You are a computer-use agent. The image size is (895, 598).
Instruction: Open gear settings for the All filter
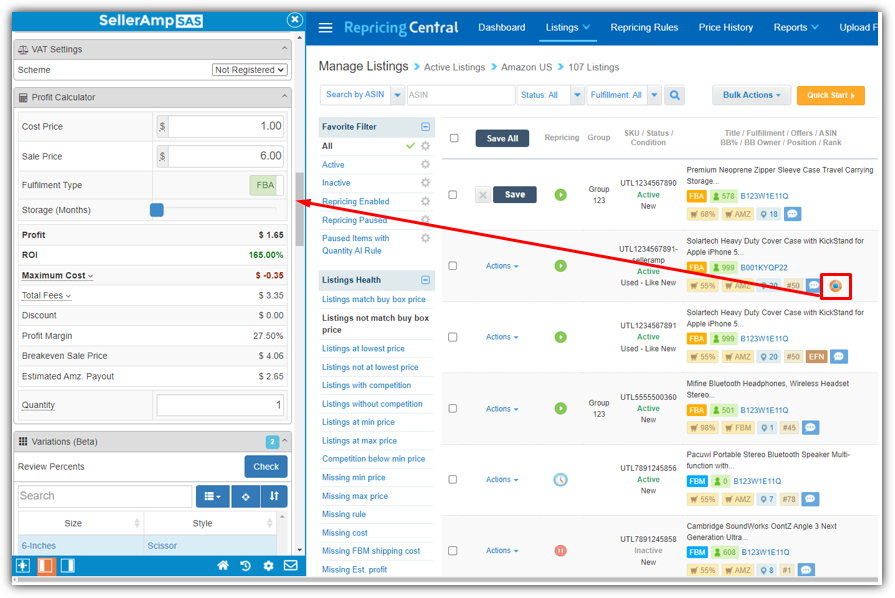425,146
